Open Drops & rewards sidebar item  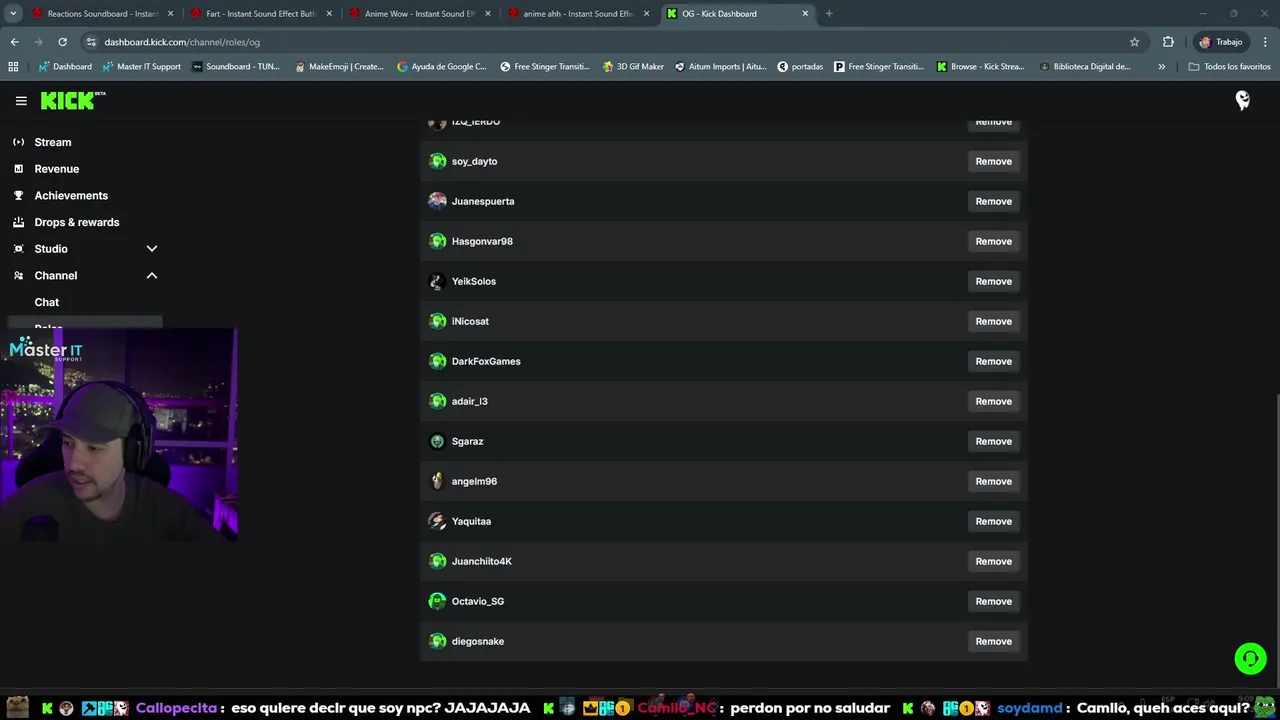(77, 222)
